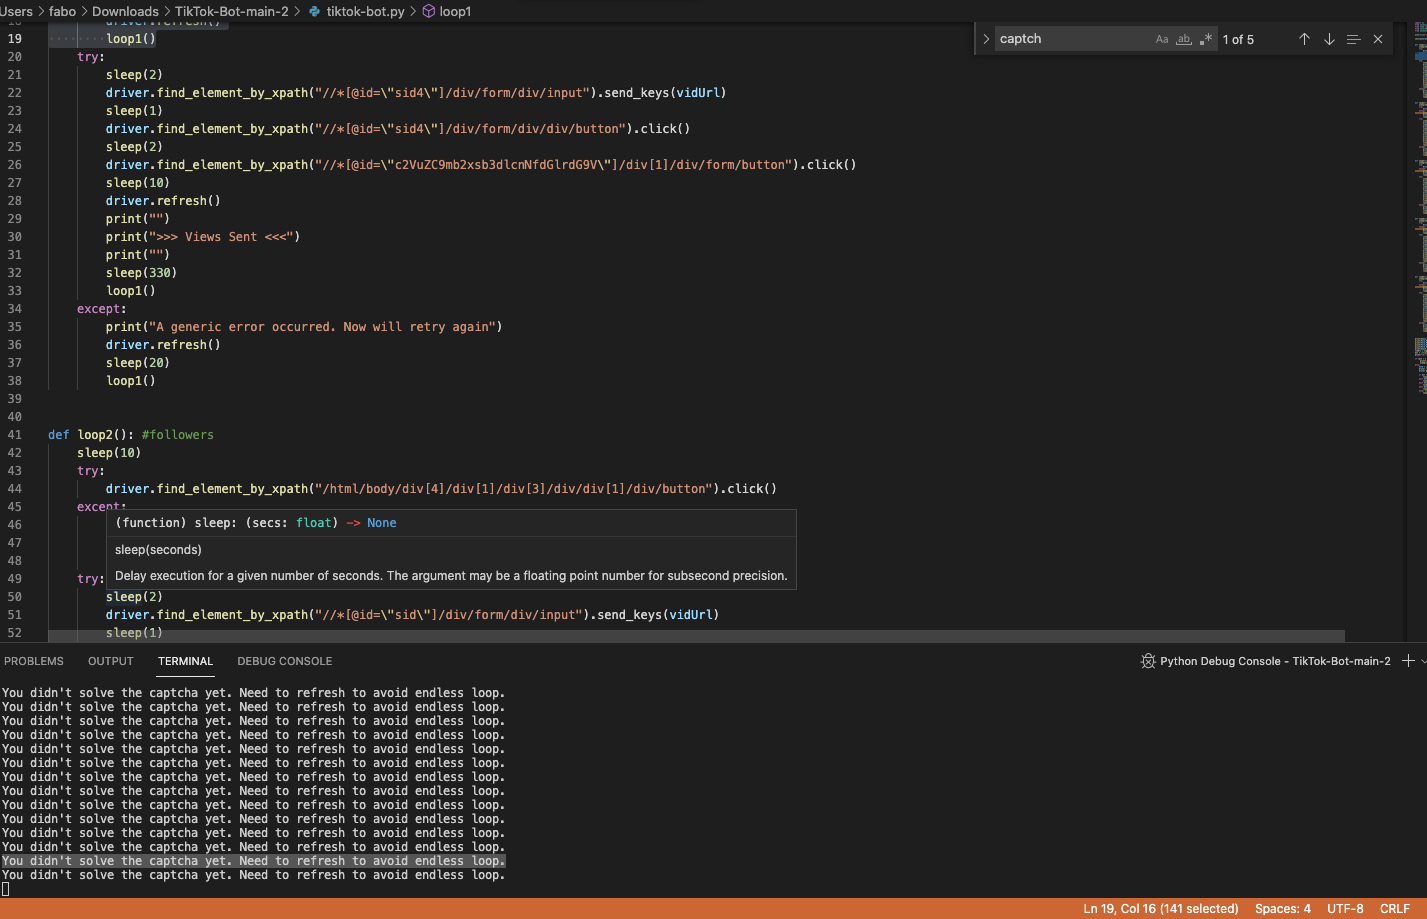The image size is (1427, 919).
Task: Click the 'print(">>> Views Sent <<<")' line
Action: (x=203, y=237)
